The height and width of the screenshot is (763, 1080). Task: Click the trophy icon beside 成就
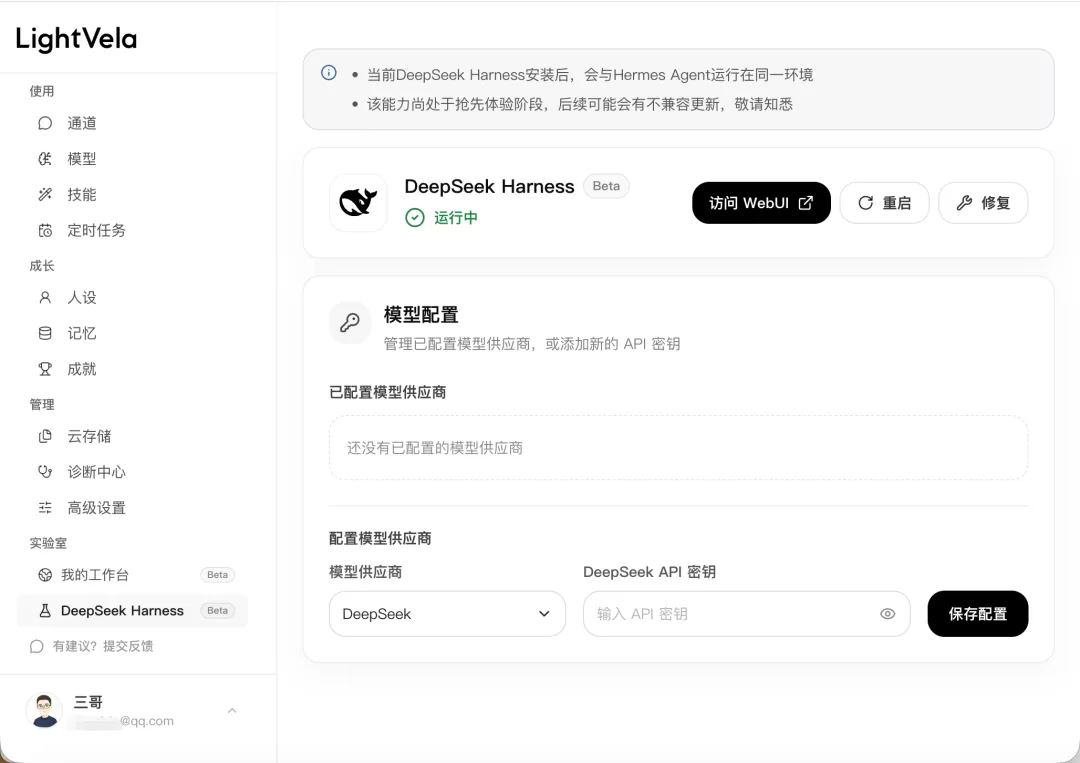[45, 369]
